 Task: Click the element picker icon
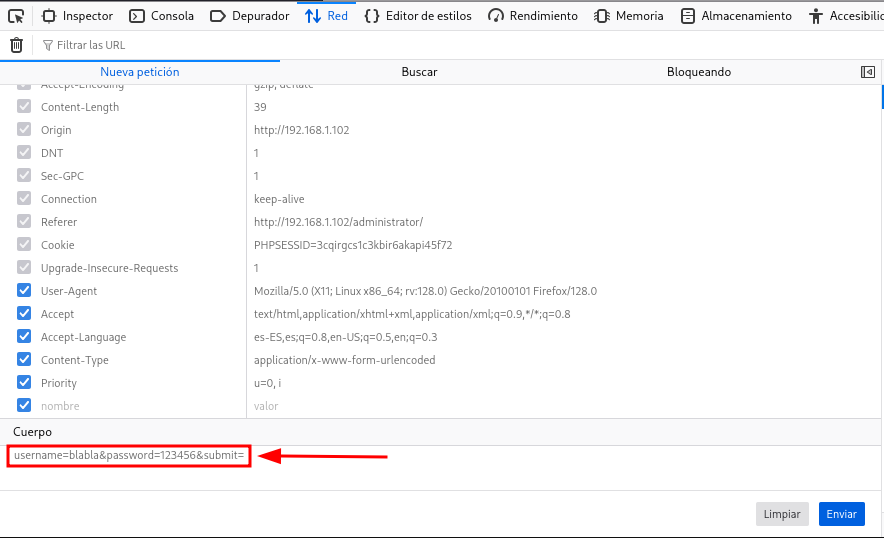point(16,16)
